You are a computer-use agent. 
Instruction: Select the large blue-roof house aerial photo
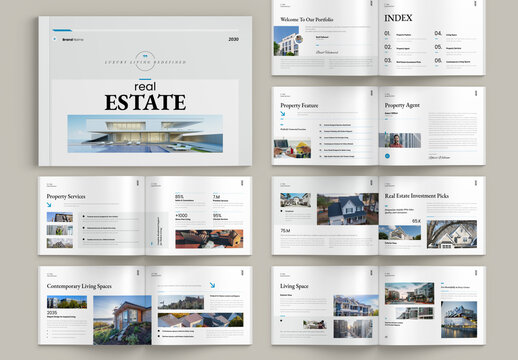click(x=348, y=209)
